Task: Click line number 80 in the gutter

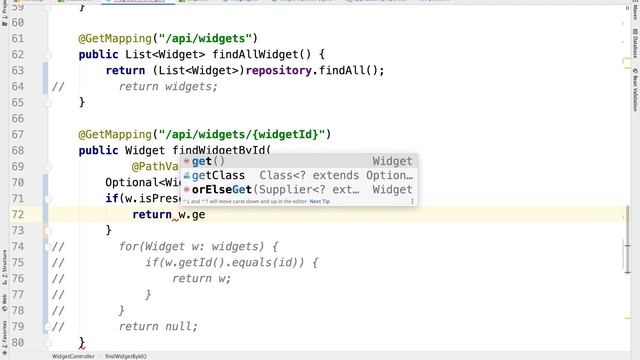Action: pos(18,342)
